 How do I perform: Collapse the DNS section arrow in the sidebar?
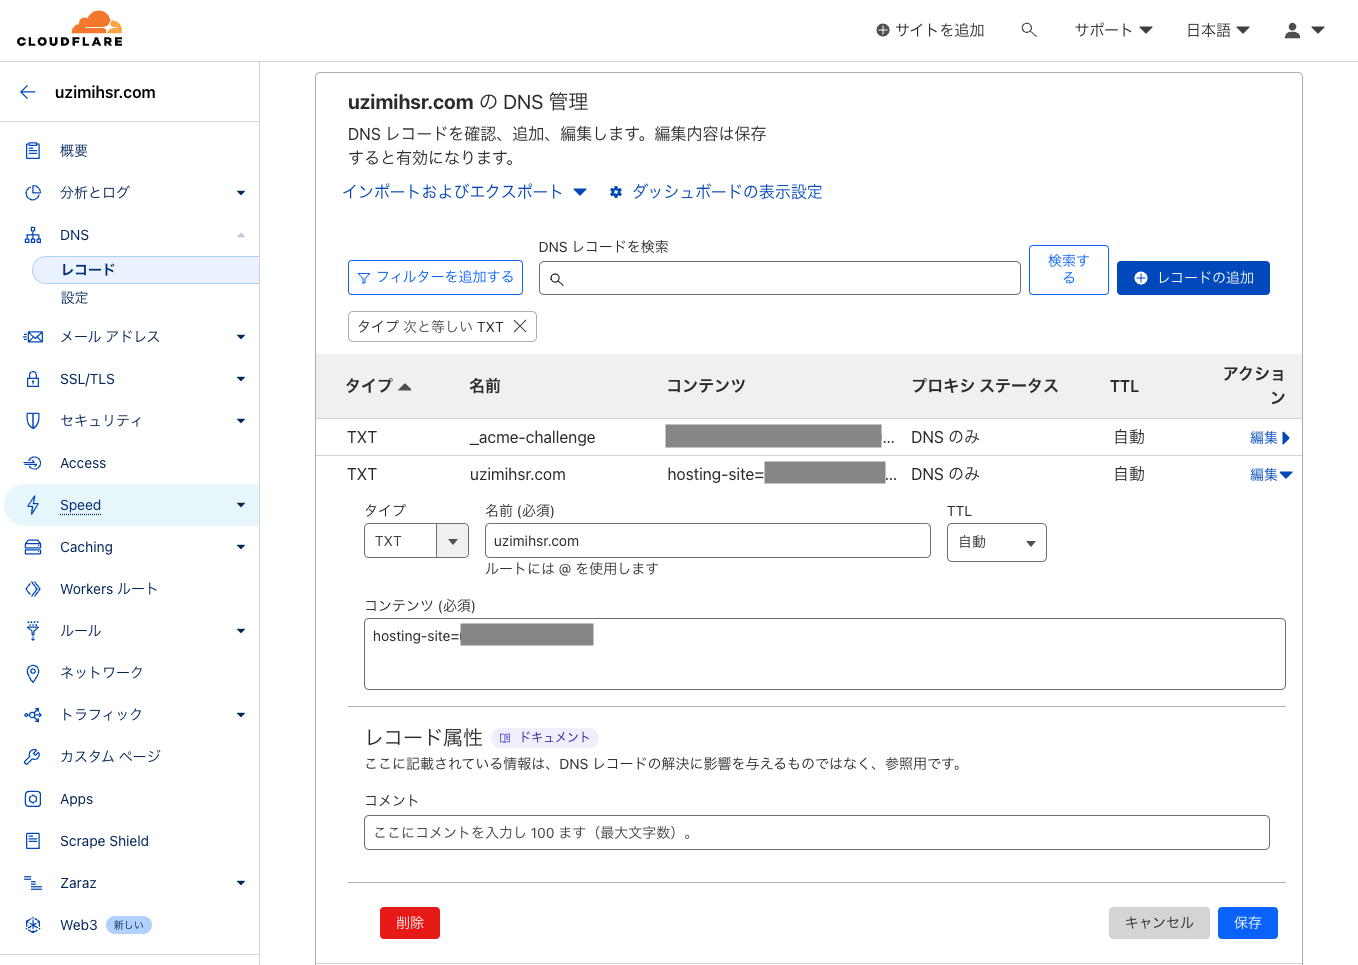click(241, 235)
